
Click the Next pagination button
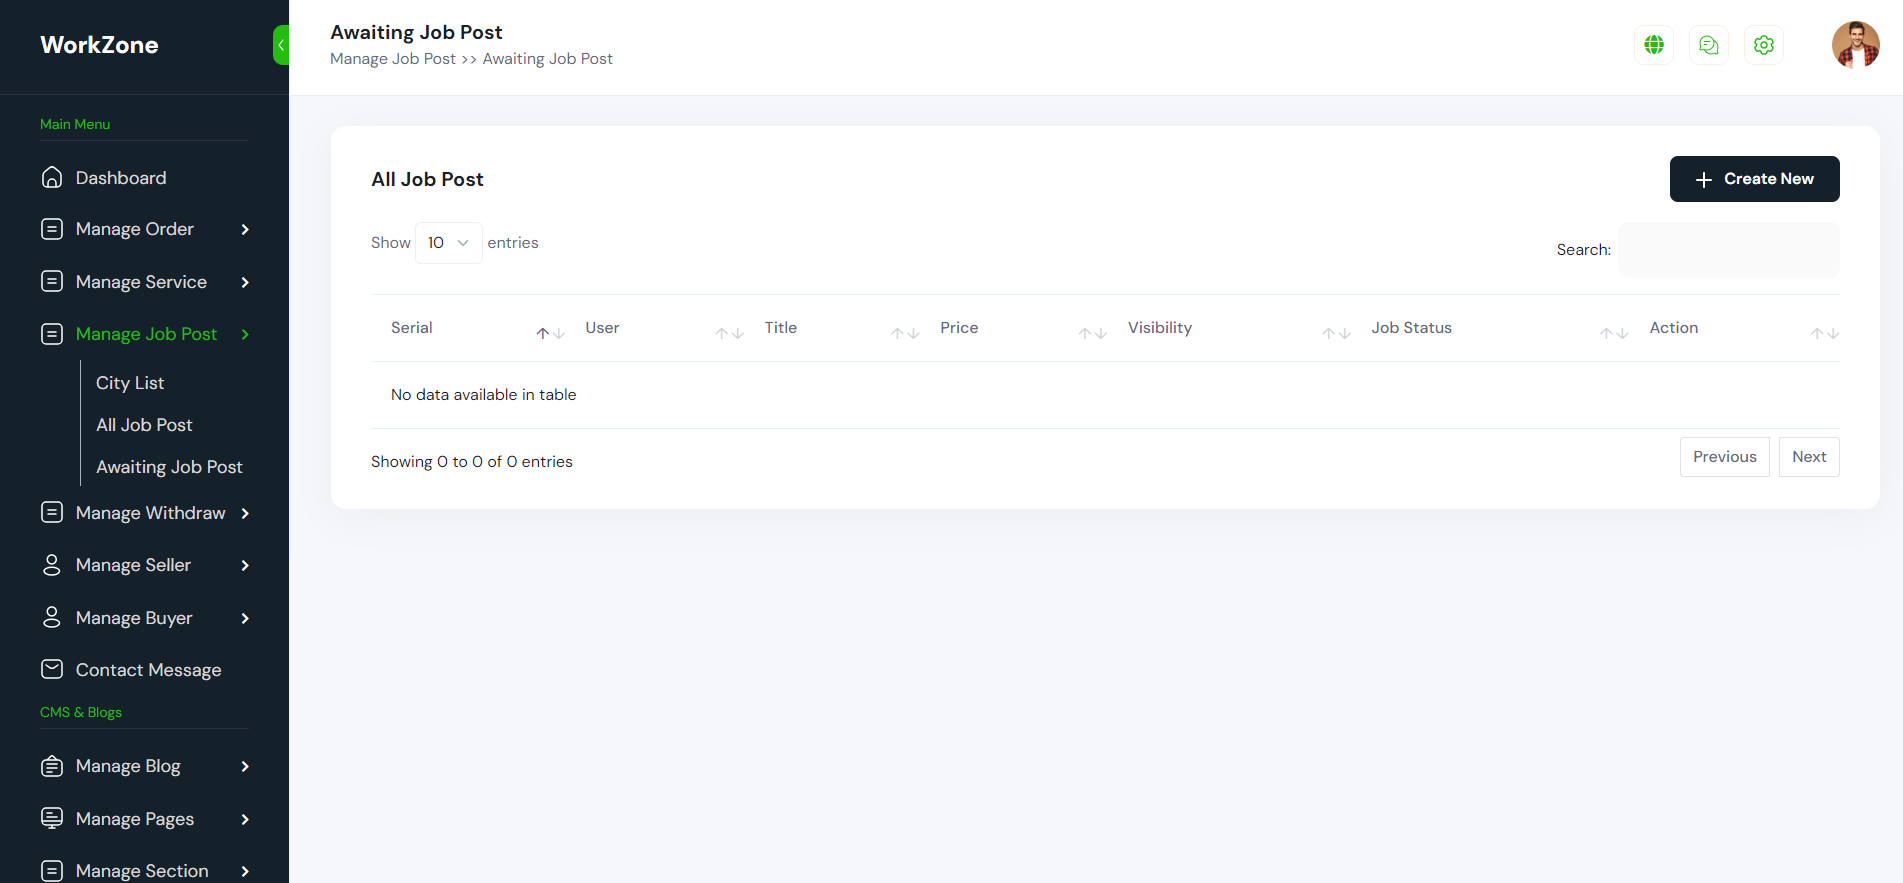pyautogui.click(x=1808, y=457)
